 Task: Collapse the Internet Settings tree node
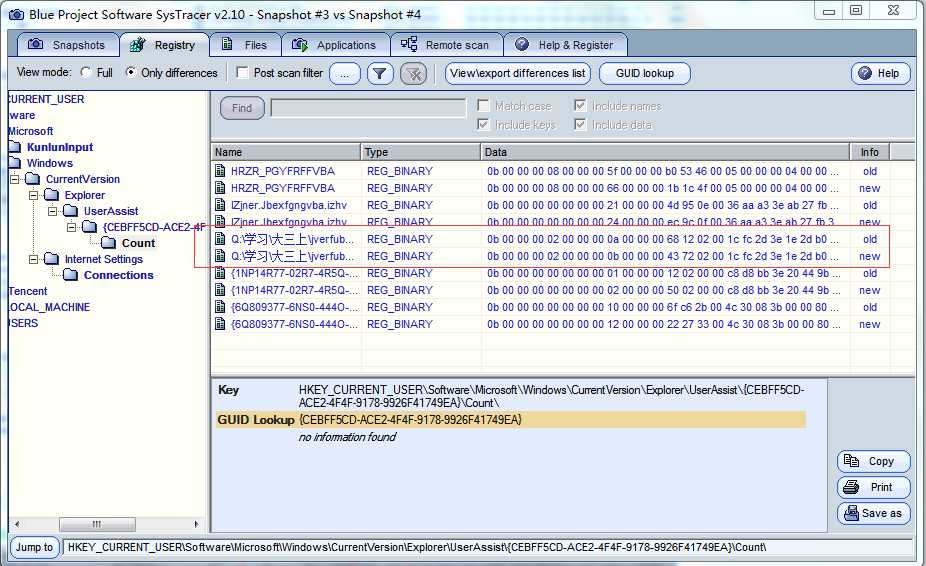33,258
